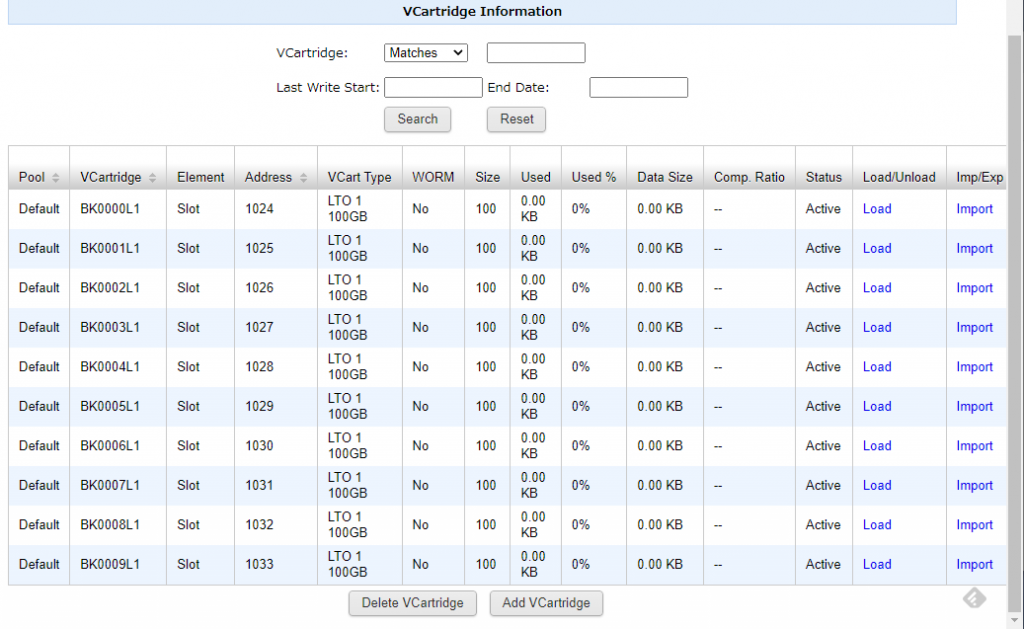Load cartridge BK0008L1
Viewport: 1024px width, 629px height.
coord(876,525)
